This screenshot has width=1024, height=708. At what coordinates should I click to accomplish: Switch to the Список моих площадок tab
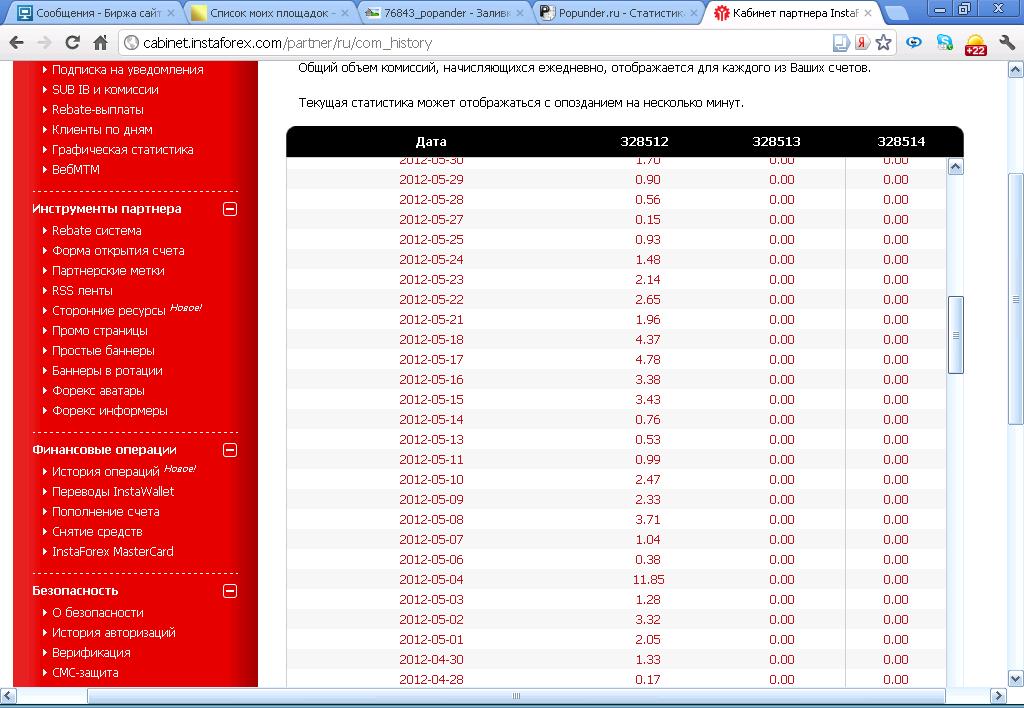[270, 12]
